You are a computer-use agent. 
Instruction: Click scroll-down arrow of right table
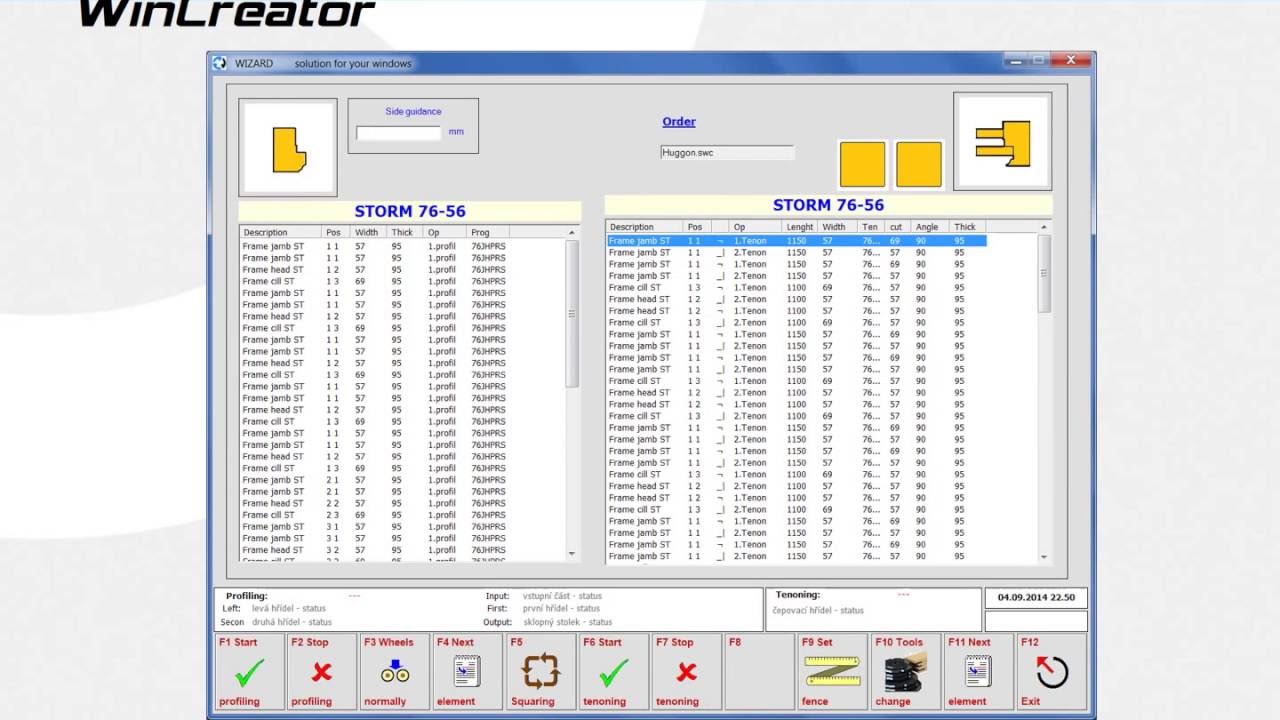(1044, 557)
